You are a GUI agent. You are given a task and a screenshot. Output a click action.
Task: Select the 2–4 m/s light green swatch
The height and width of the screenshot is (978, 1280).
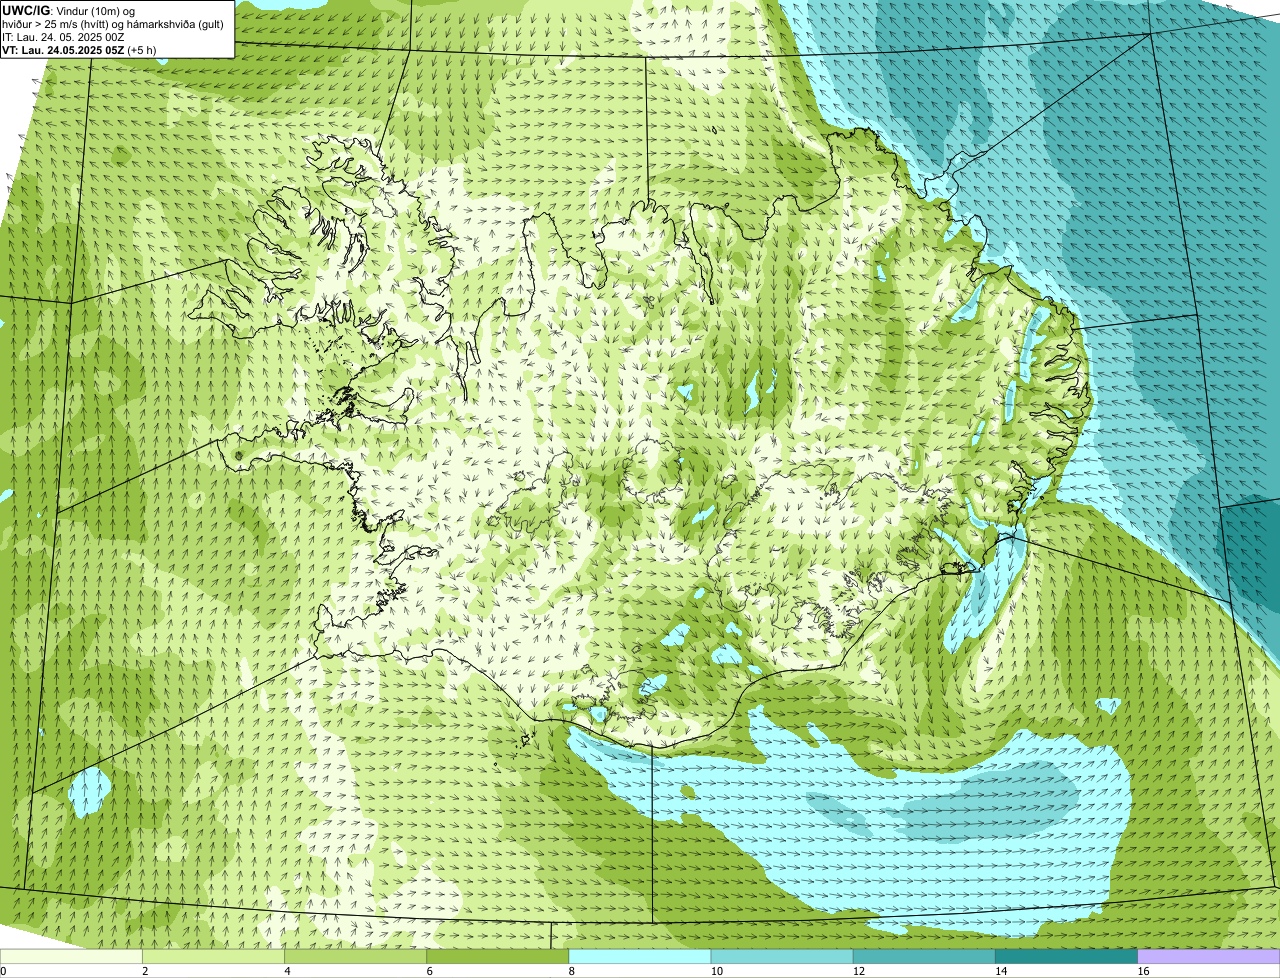pyautogui.click(x=213, y=956)
